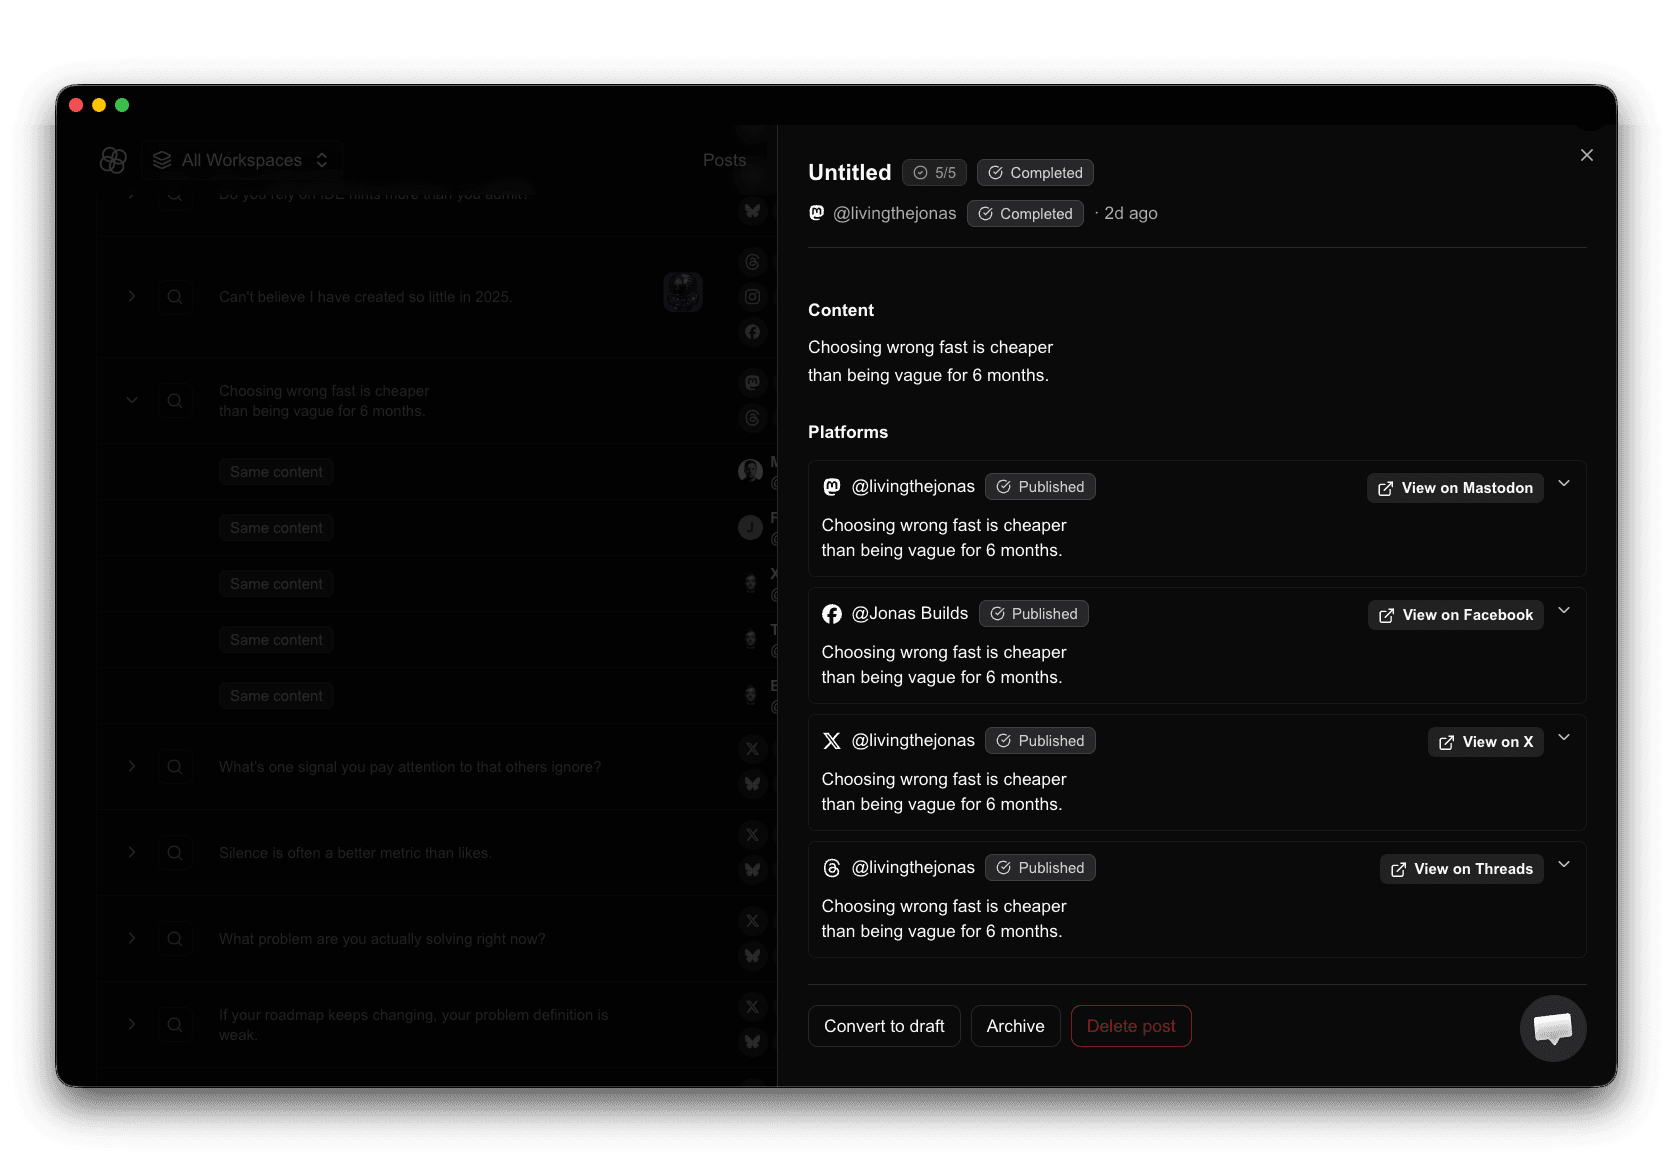
Task: Click Bluesky icon in 'What's one signal' row
Action: tap(753, 784)
